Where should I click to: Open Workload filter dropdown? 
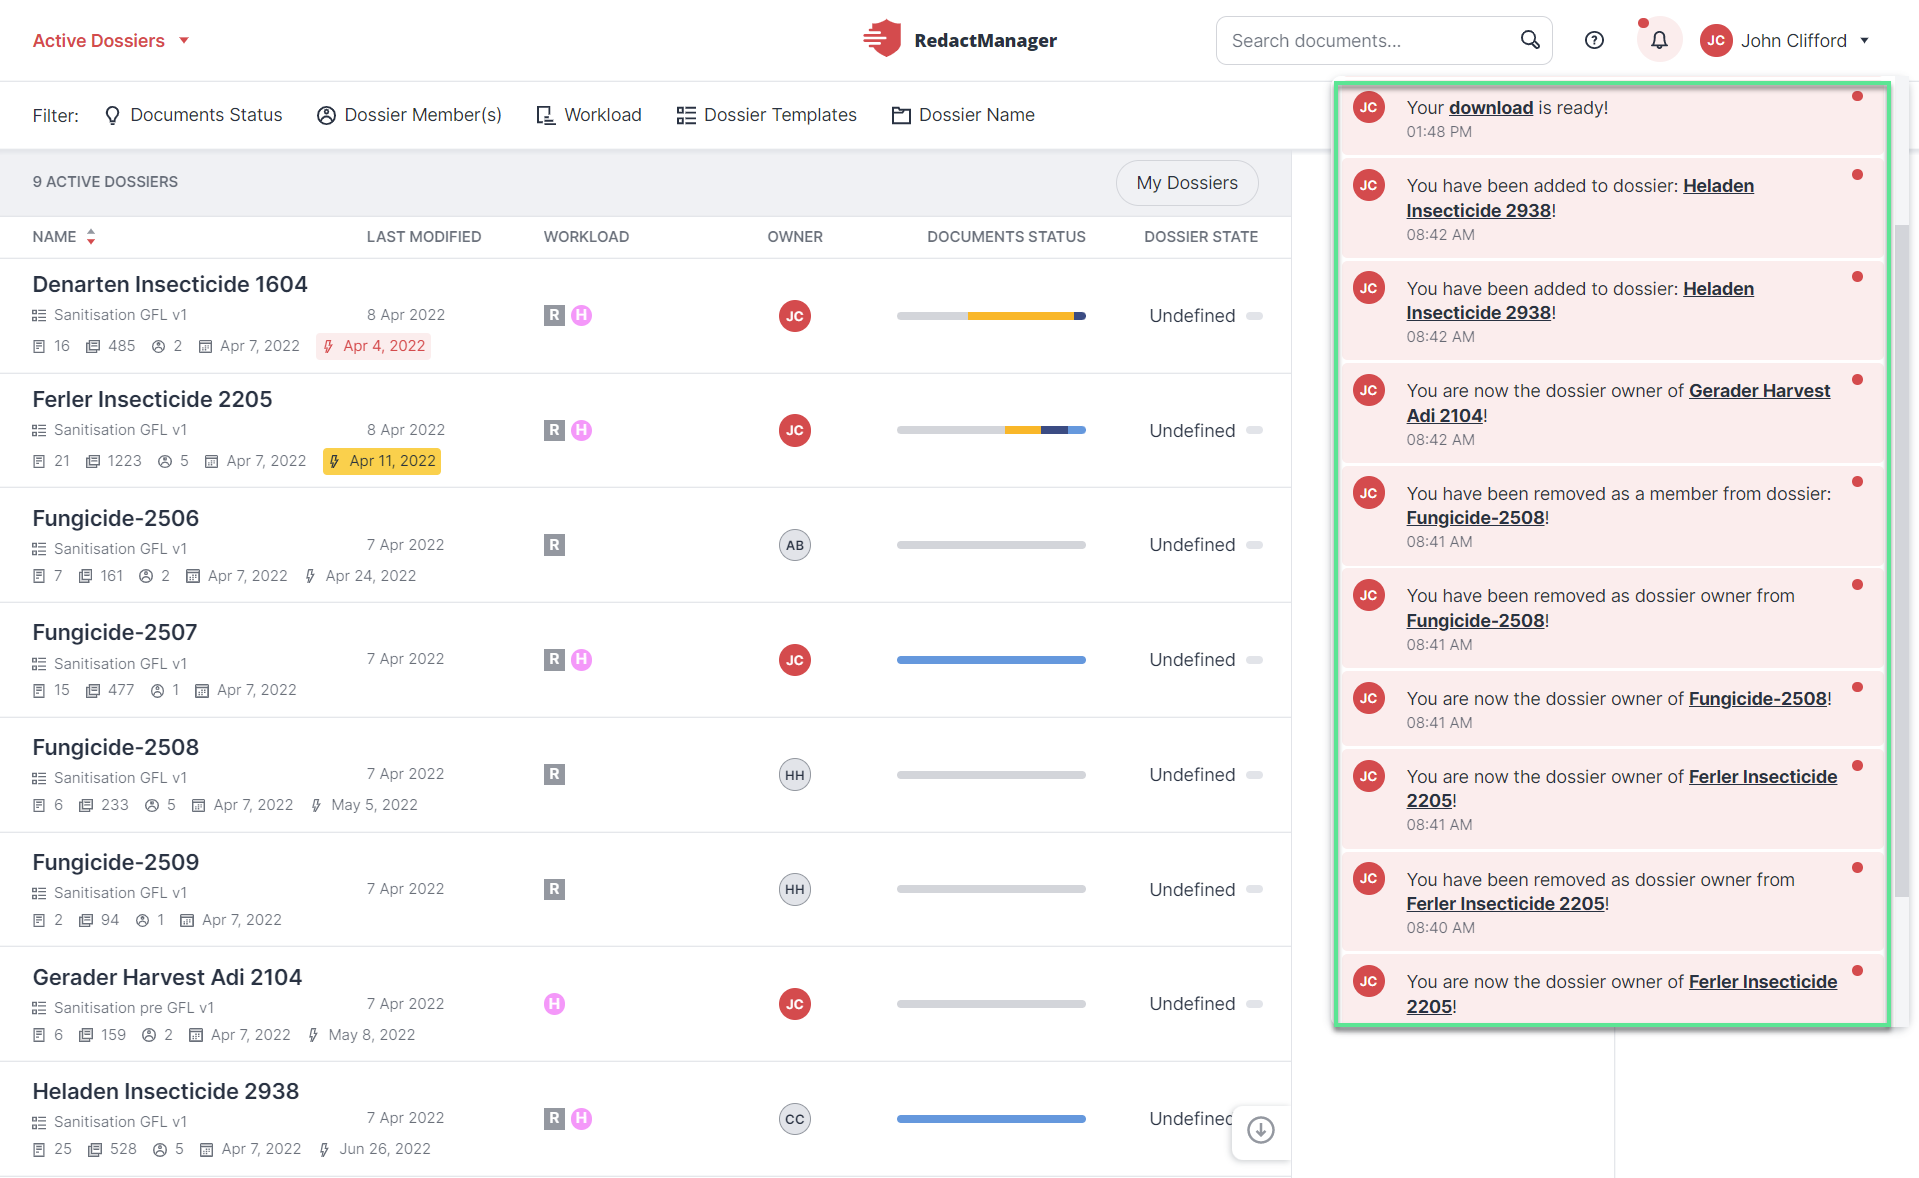tap(589, 115)
